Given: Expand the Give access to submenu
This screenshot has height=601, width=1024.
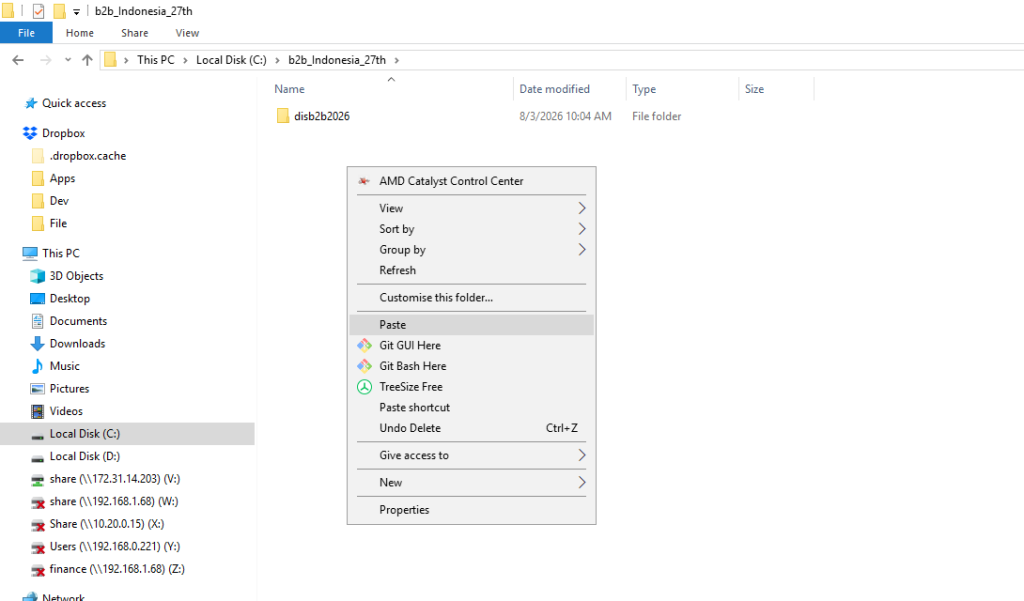Looking at the screenshot, I should point(471,455).
